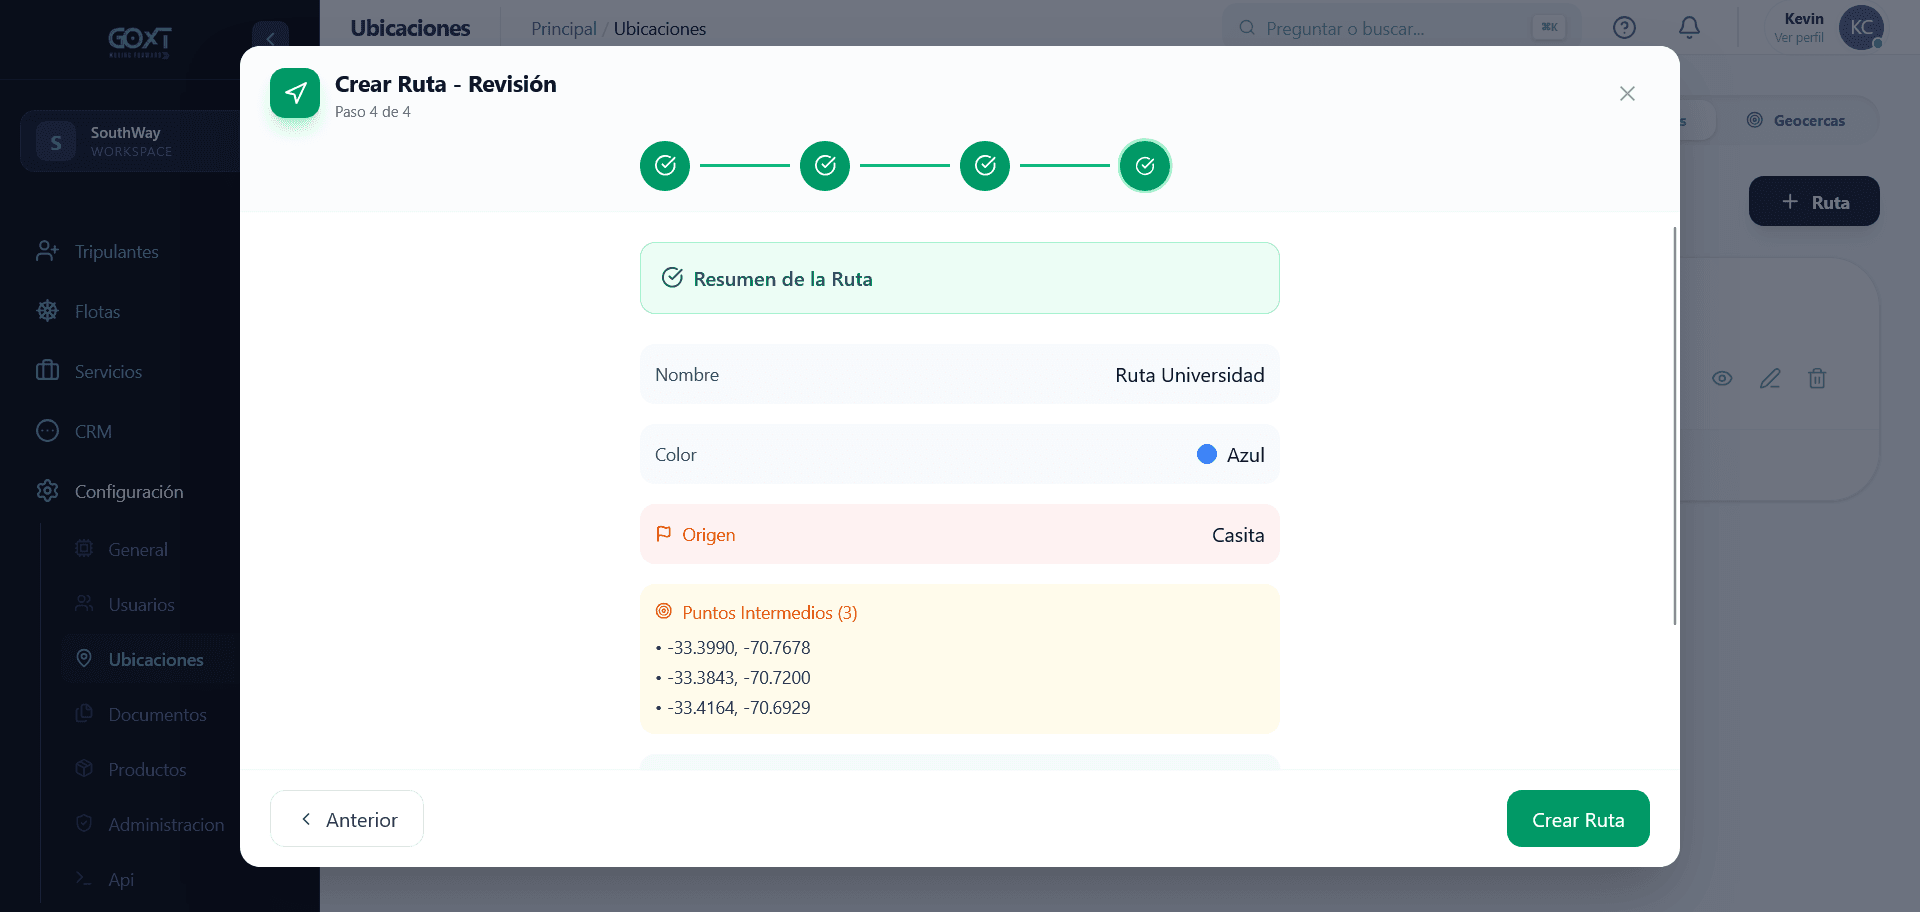Click the eye view icon on route card
The height and width of the screenshot is (912, 1920).
click(x=1722, y=378)
